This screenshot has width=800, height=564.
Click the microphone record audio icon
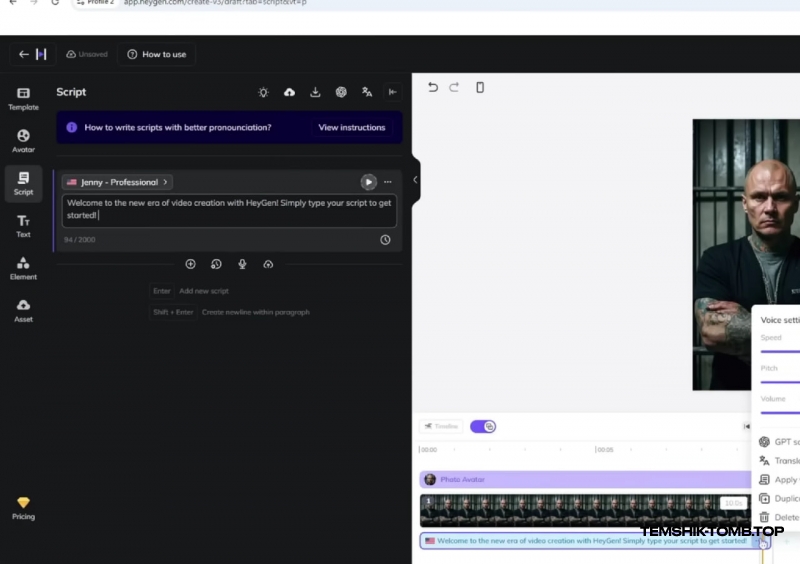[x=242, y=264]
